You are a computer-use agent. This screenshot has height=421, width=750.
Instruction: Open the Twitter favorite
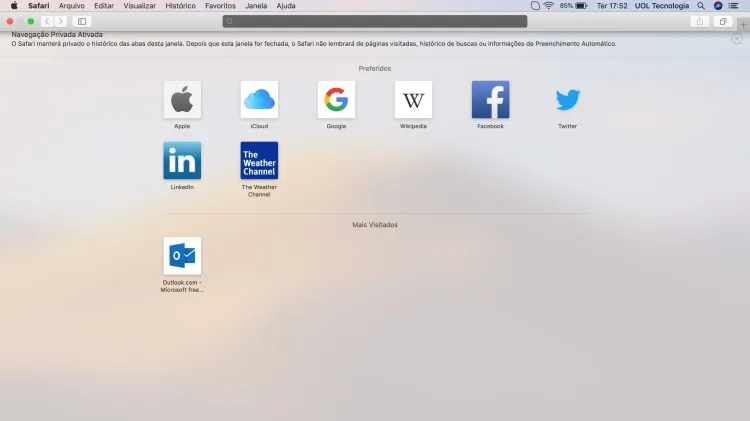pos(567,100)
